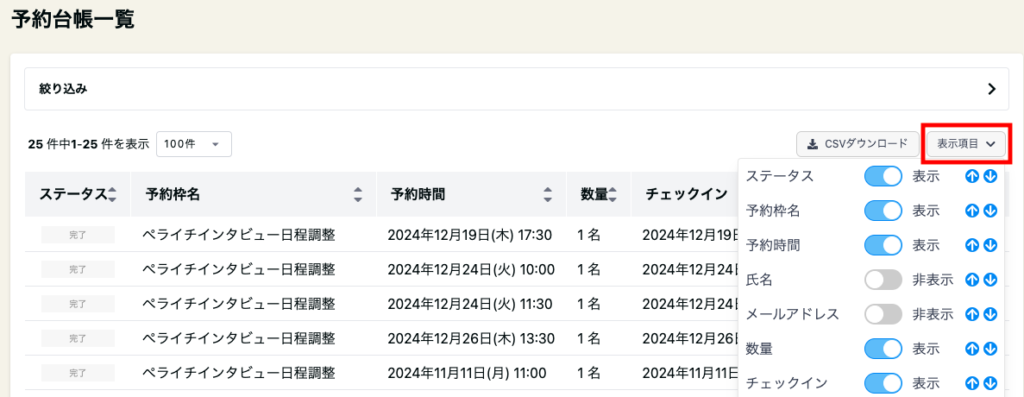Click CSVダウンロード button

click(x=857, y=144)
